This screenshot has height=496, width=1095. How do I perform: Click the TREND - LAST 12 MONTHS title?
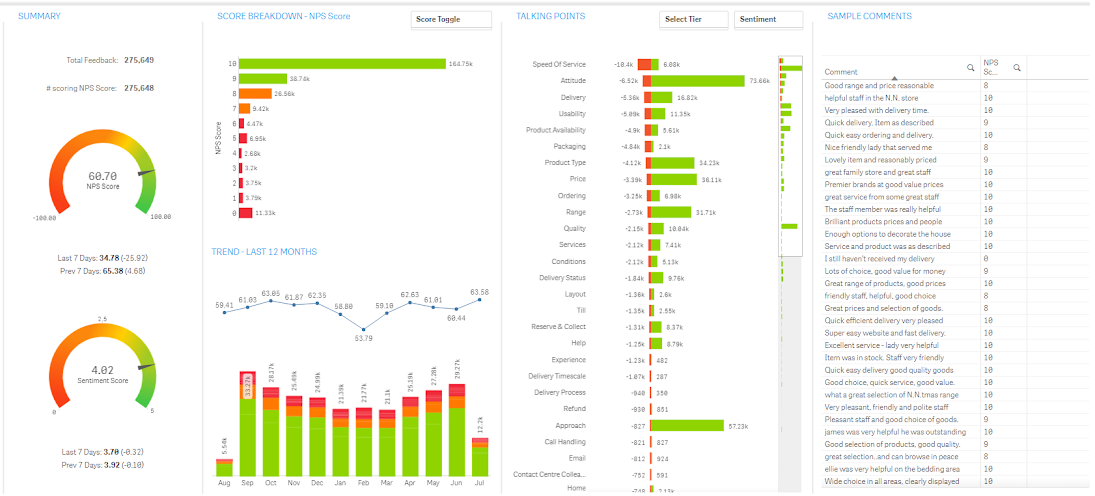click(265, 251)
